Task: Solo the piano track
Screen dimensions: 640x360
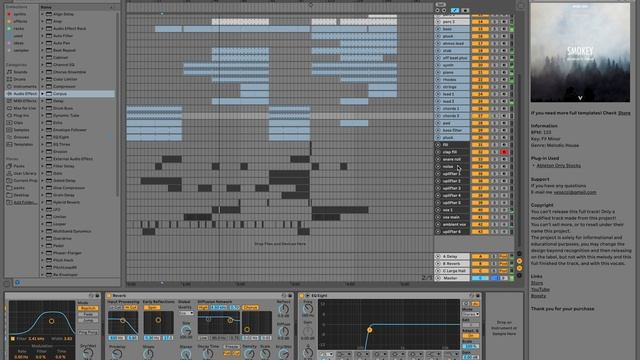Action: pyautogui.click(x=494, y=72)
